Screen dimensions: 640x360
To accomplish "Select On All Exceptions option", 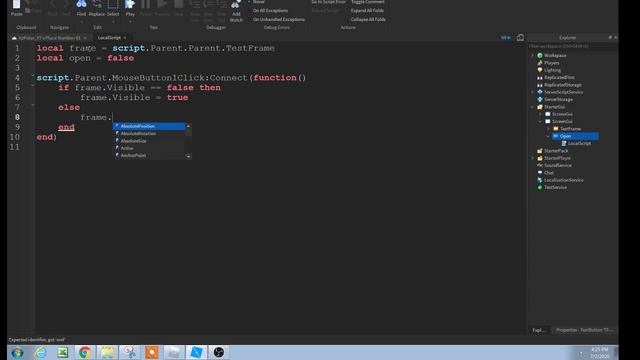I will pyautogui.click(x=270, y=11).
